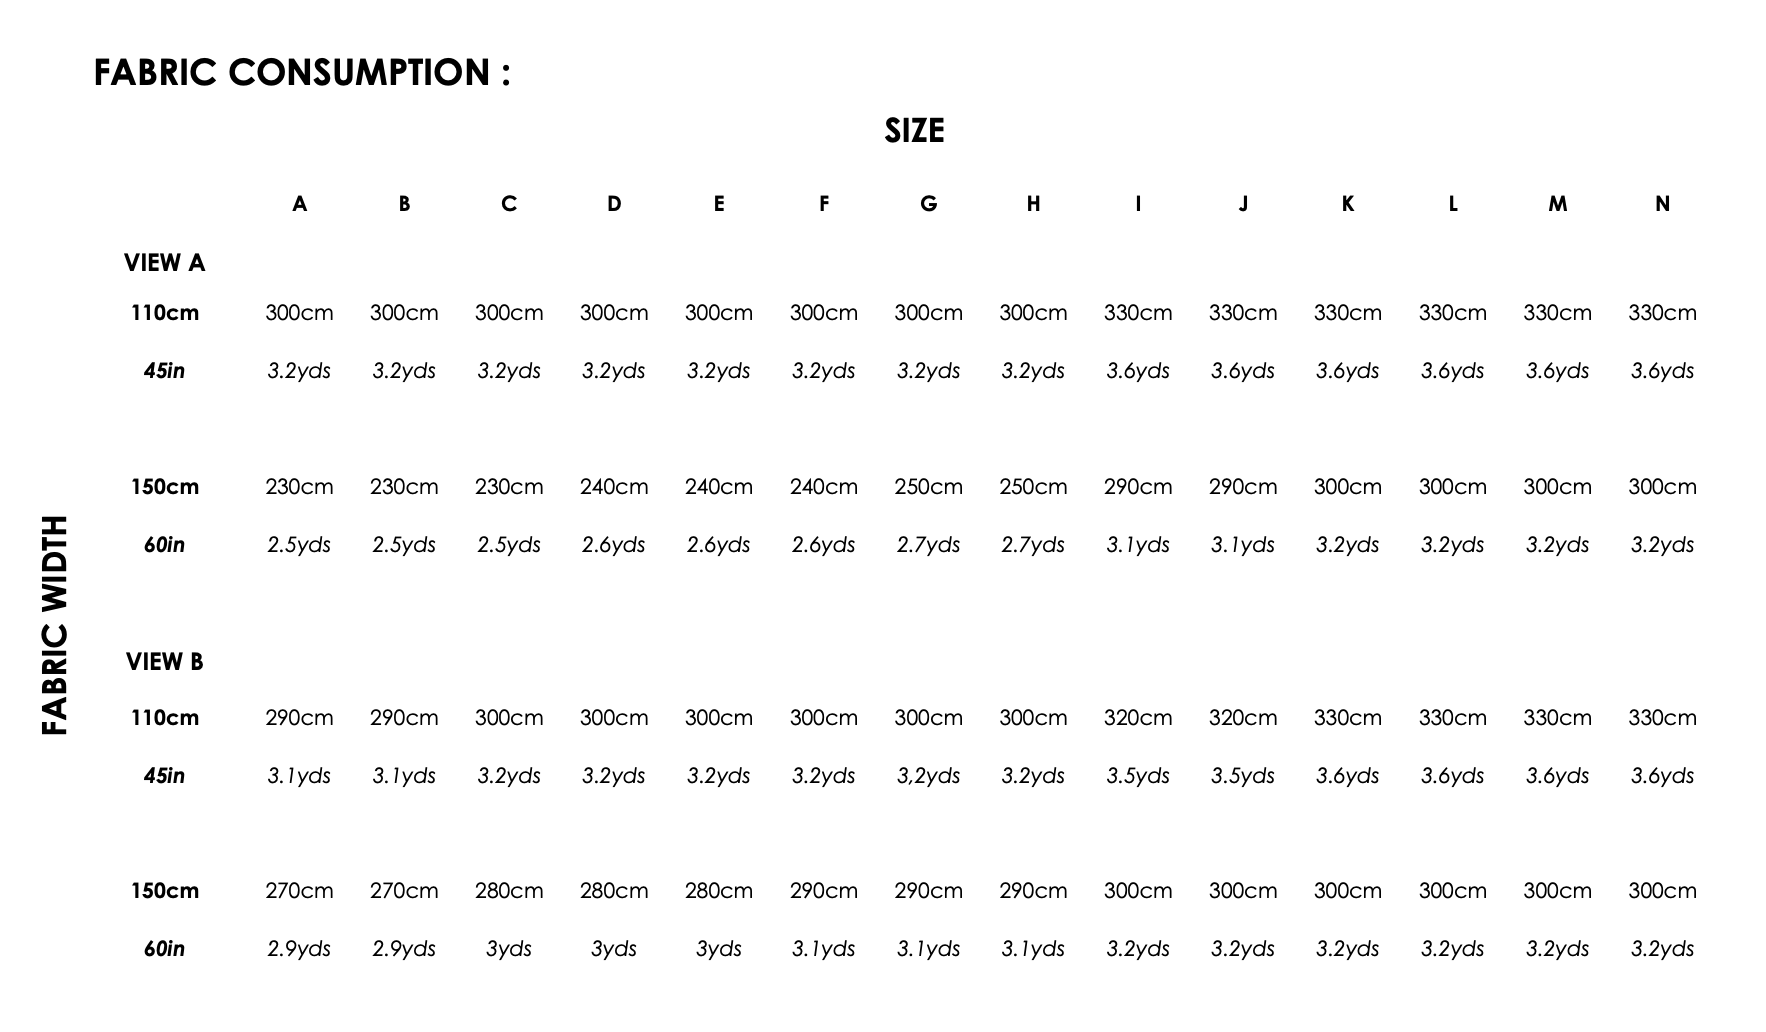1766x1032 pixels.
Task: Click size column header A
Action: pos(299,204)
